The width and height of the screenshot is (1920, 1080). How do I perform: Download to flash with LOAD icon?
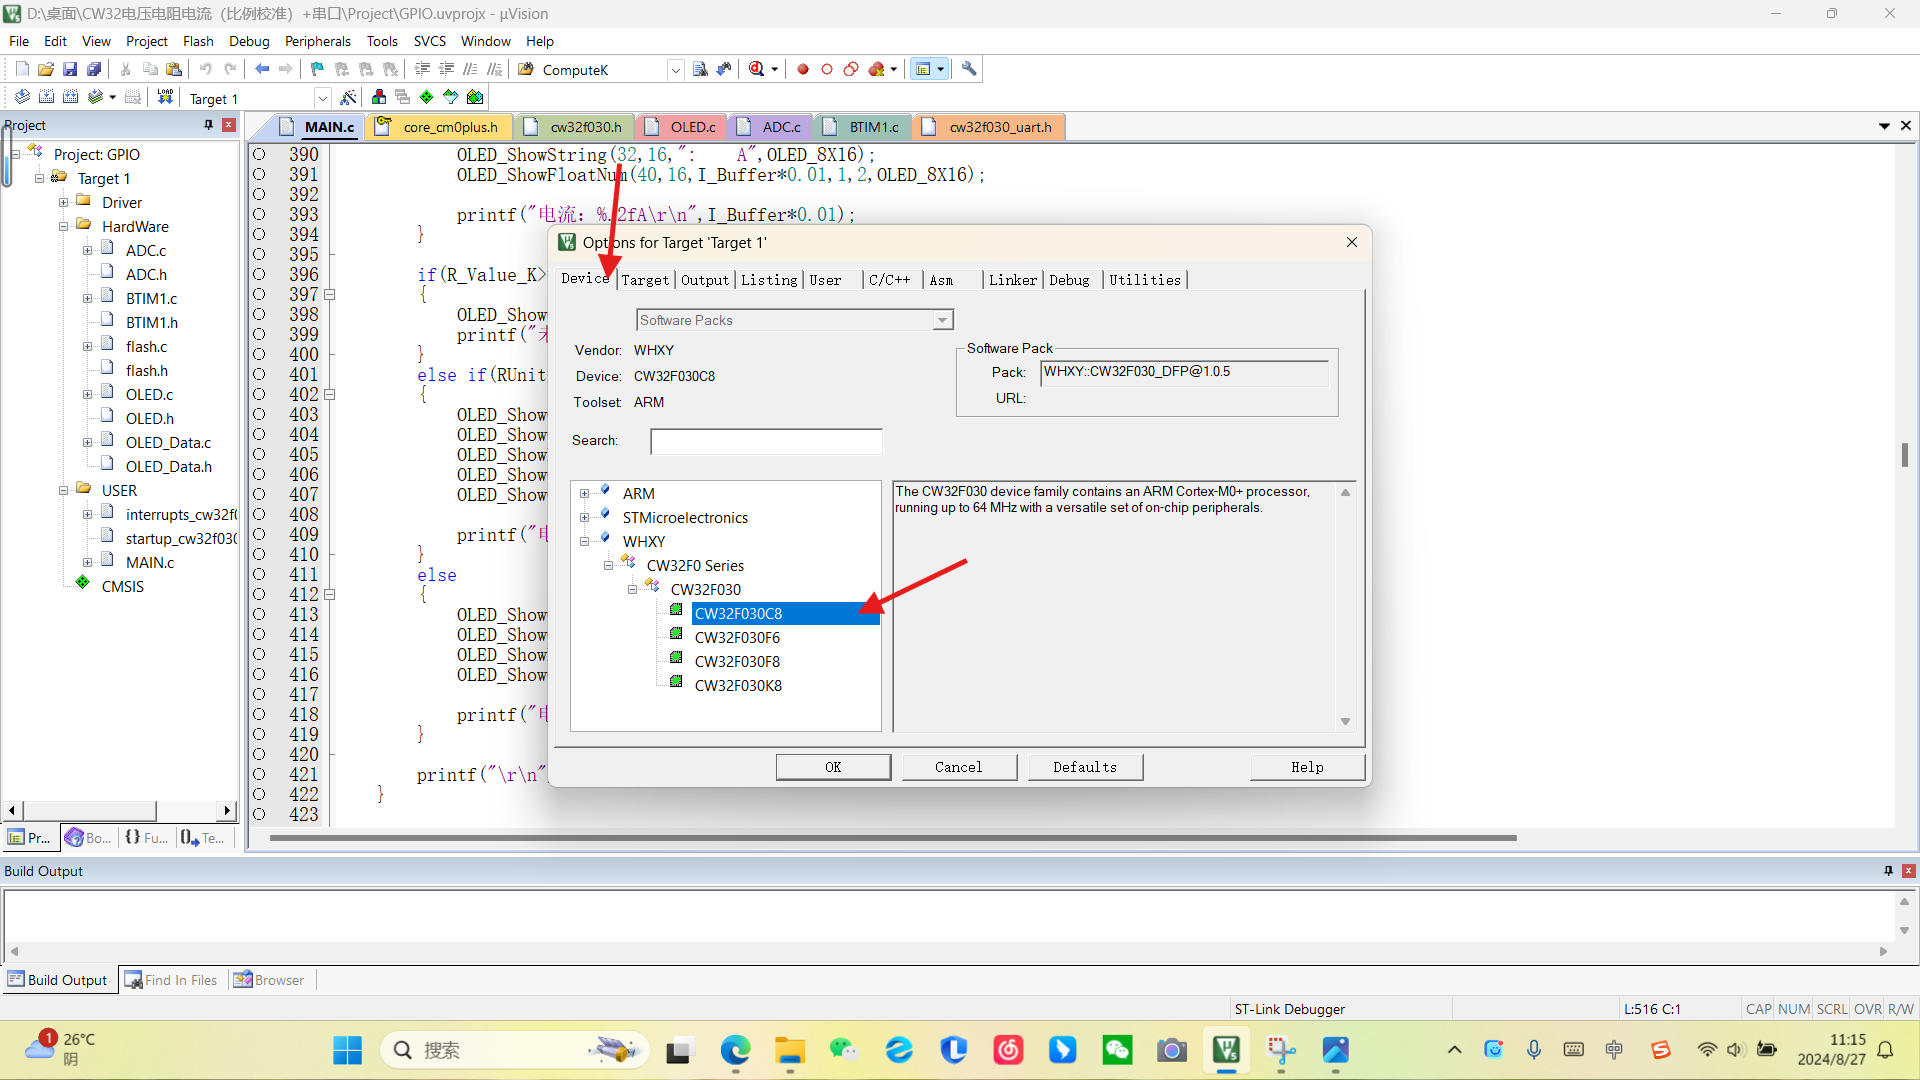click(x=166, y=97)
